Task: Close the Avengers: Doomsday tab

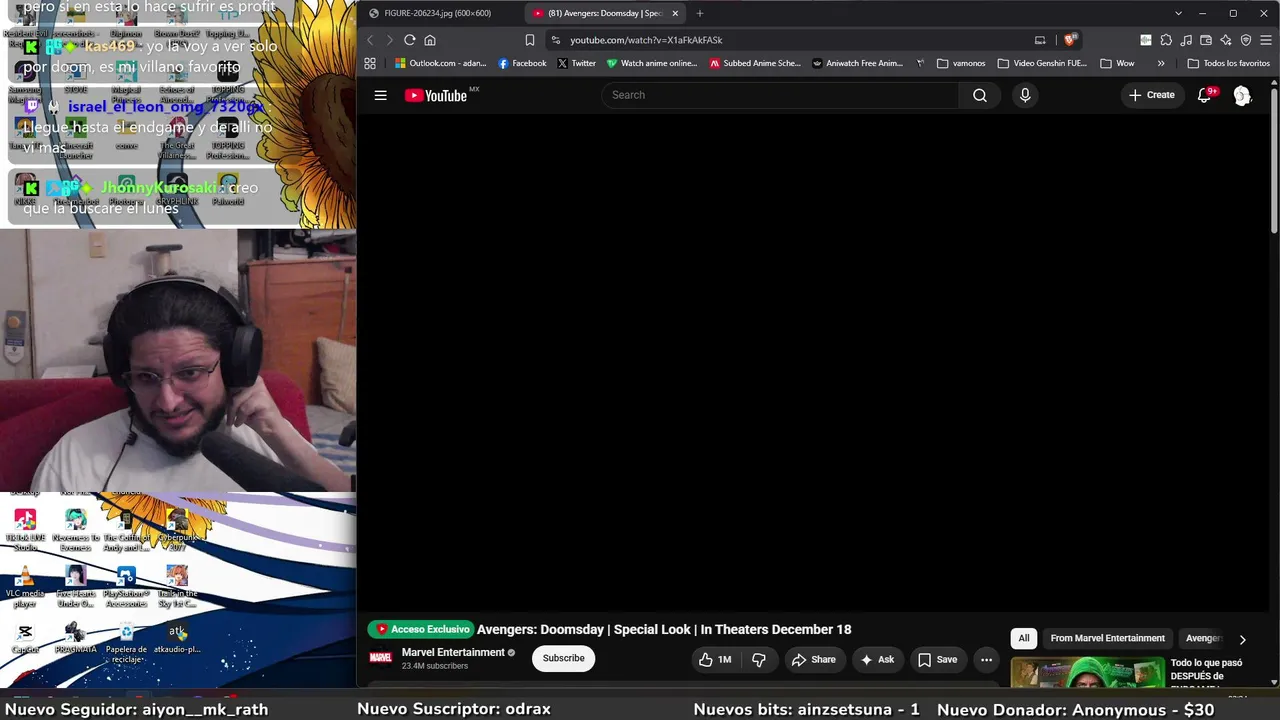Action: tap(675, 13)
